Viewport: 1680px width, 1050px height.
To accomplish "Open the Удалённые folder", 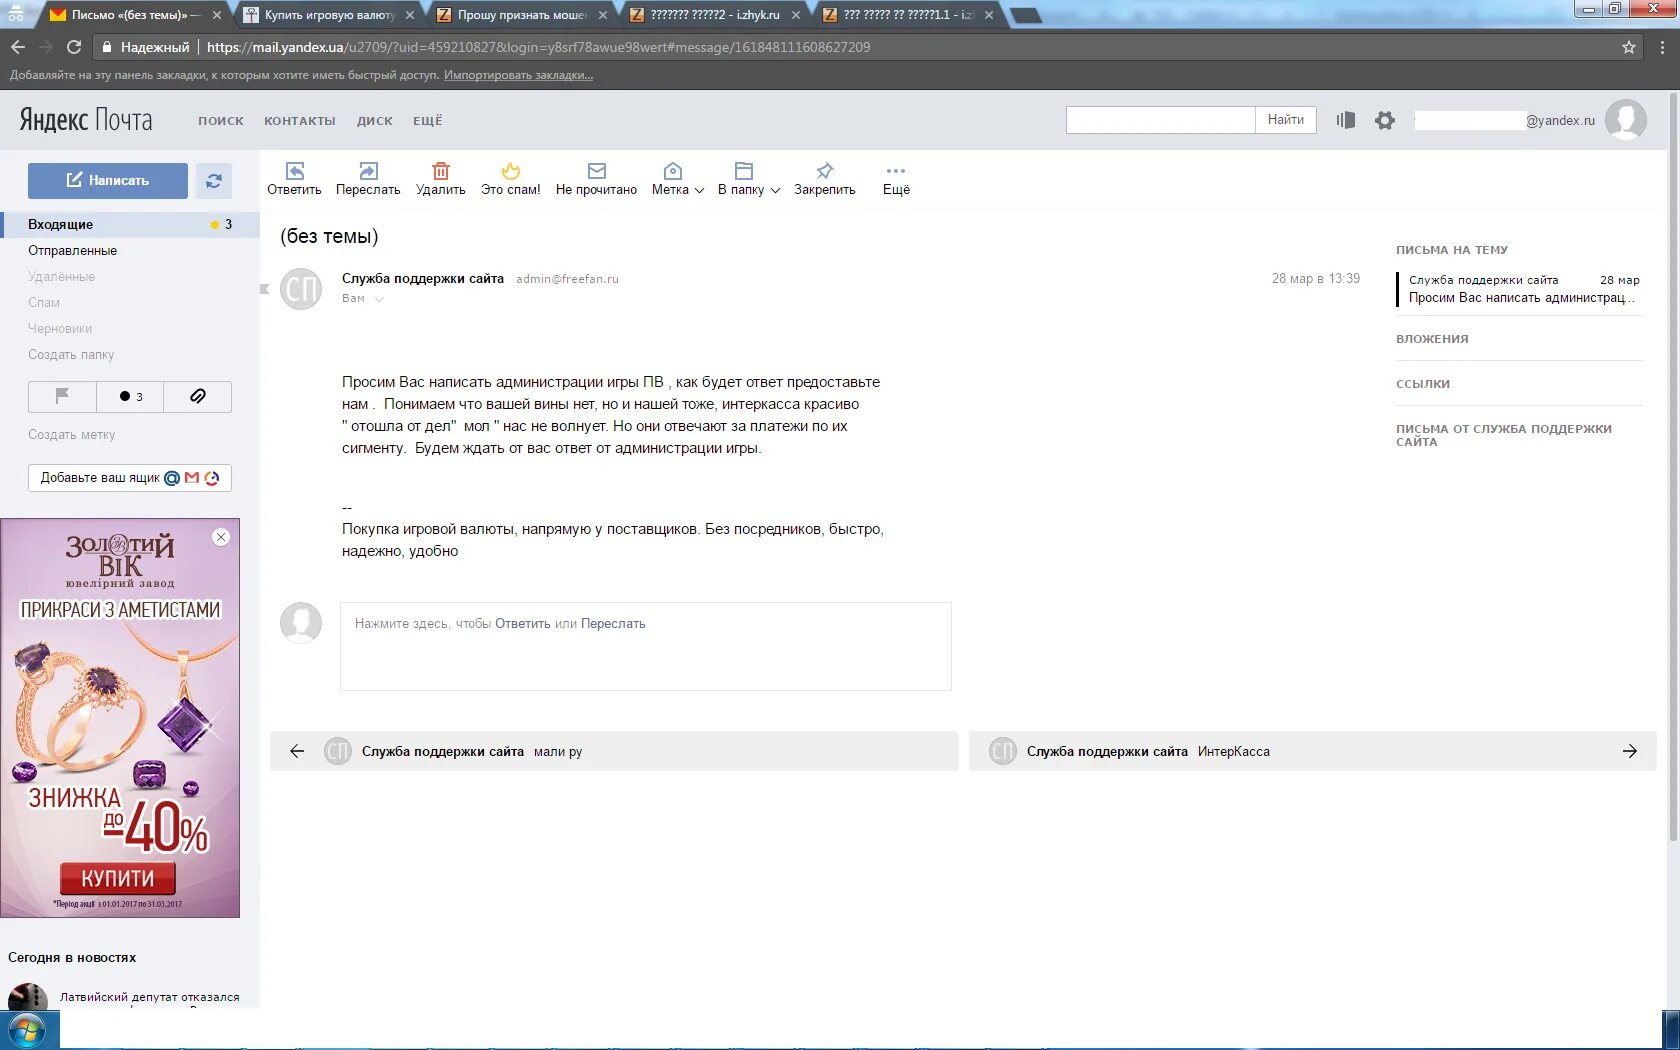I will pos(61,276).
